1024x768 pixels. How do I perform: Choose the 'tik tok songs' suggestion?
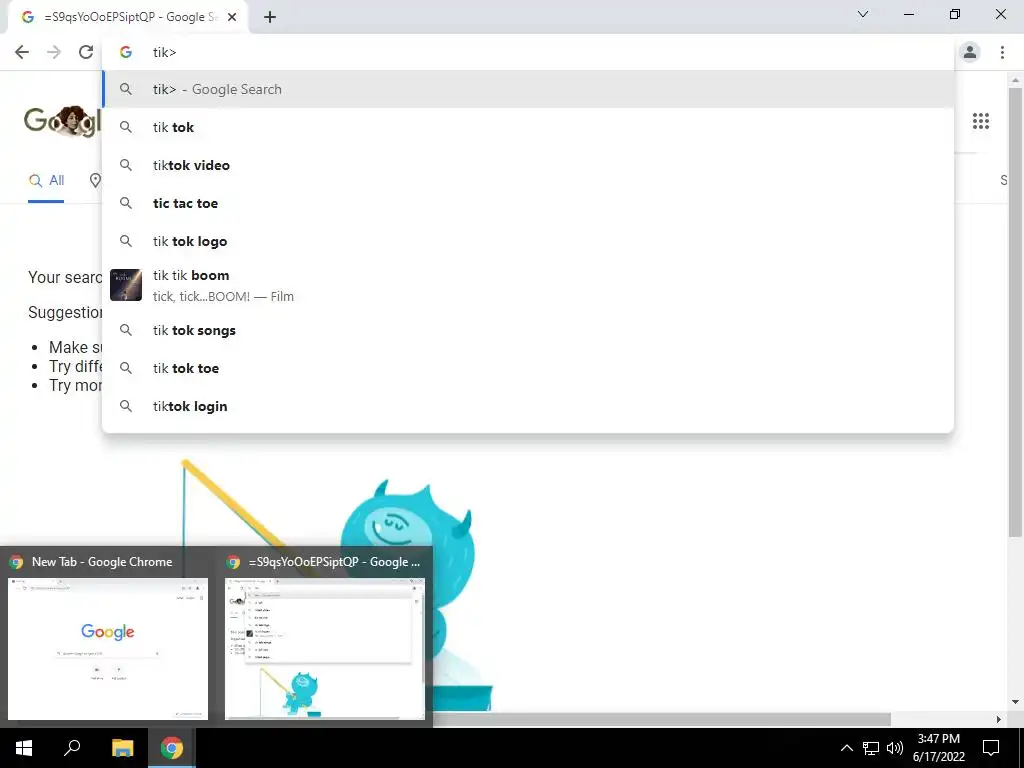point(528,330)
